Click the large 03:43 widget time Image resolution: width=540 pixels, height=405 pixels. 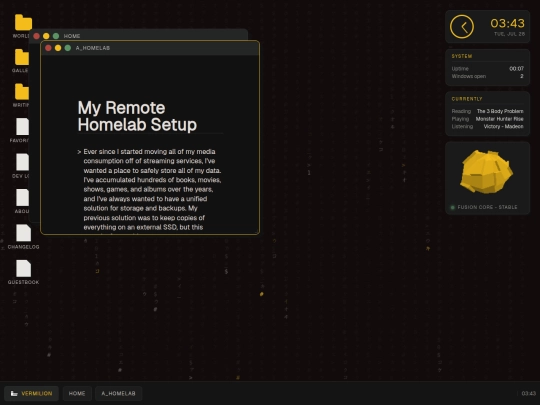[507, 23]
